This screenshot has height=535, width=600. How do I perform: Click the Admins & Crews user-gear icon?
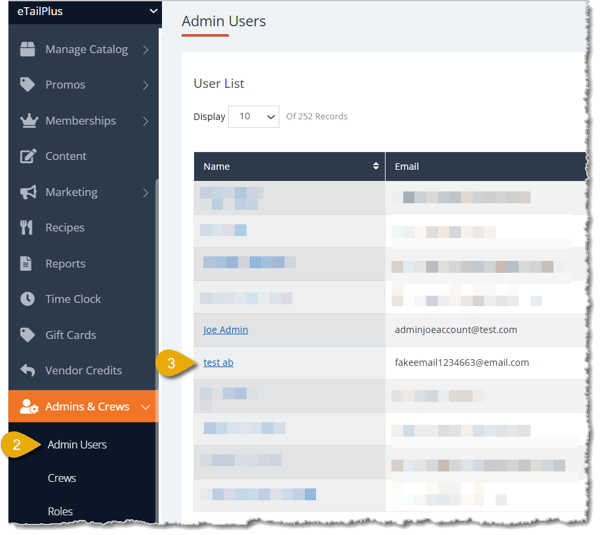coord(29,408)
